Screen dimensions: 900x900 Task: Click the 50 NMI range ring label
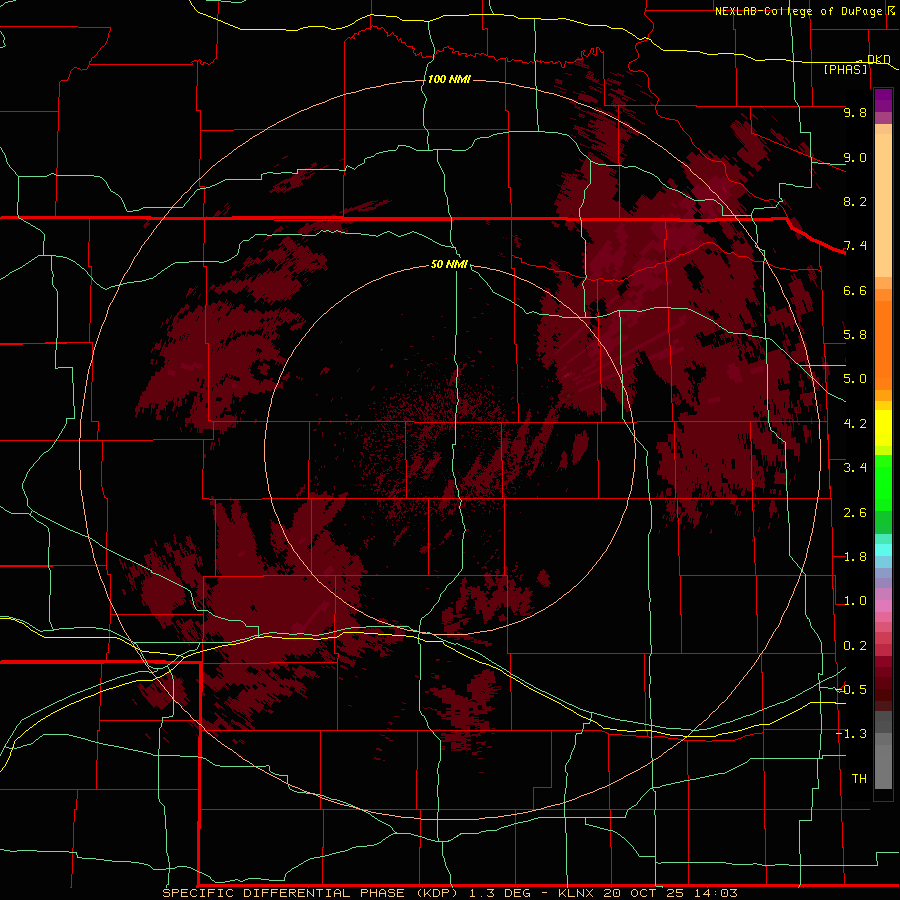pyautogui.click(x=449, y=264)
